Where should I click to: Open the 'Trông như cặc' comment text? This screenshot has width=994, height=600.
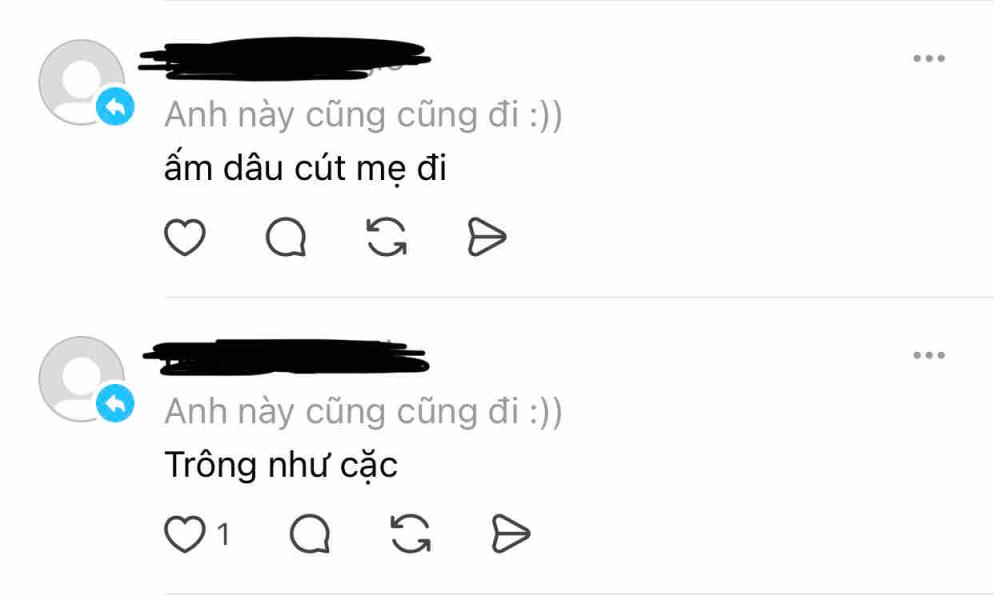[x=281, y=465]
